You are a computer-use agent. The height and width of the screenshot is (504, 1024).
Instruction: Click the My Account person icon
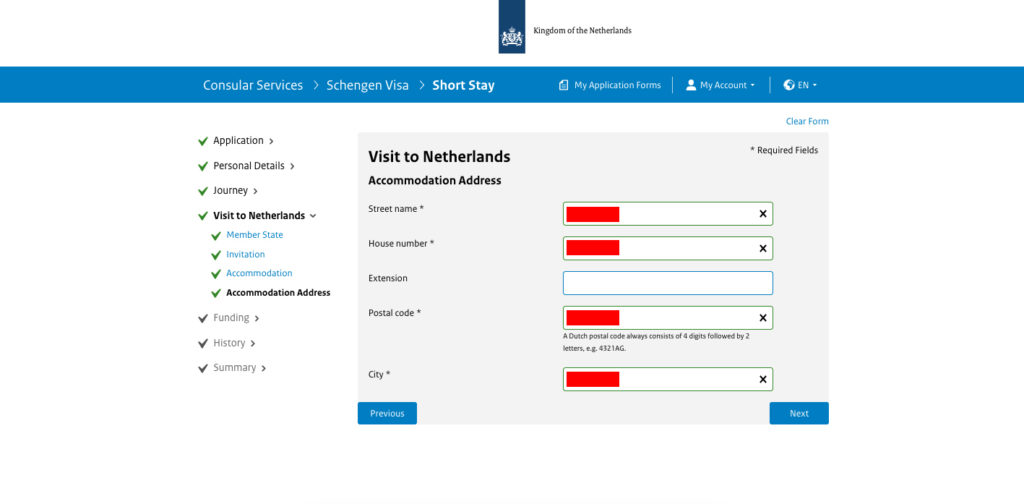(690, 85)
